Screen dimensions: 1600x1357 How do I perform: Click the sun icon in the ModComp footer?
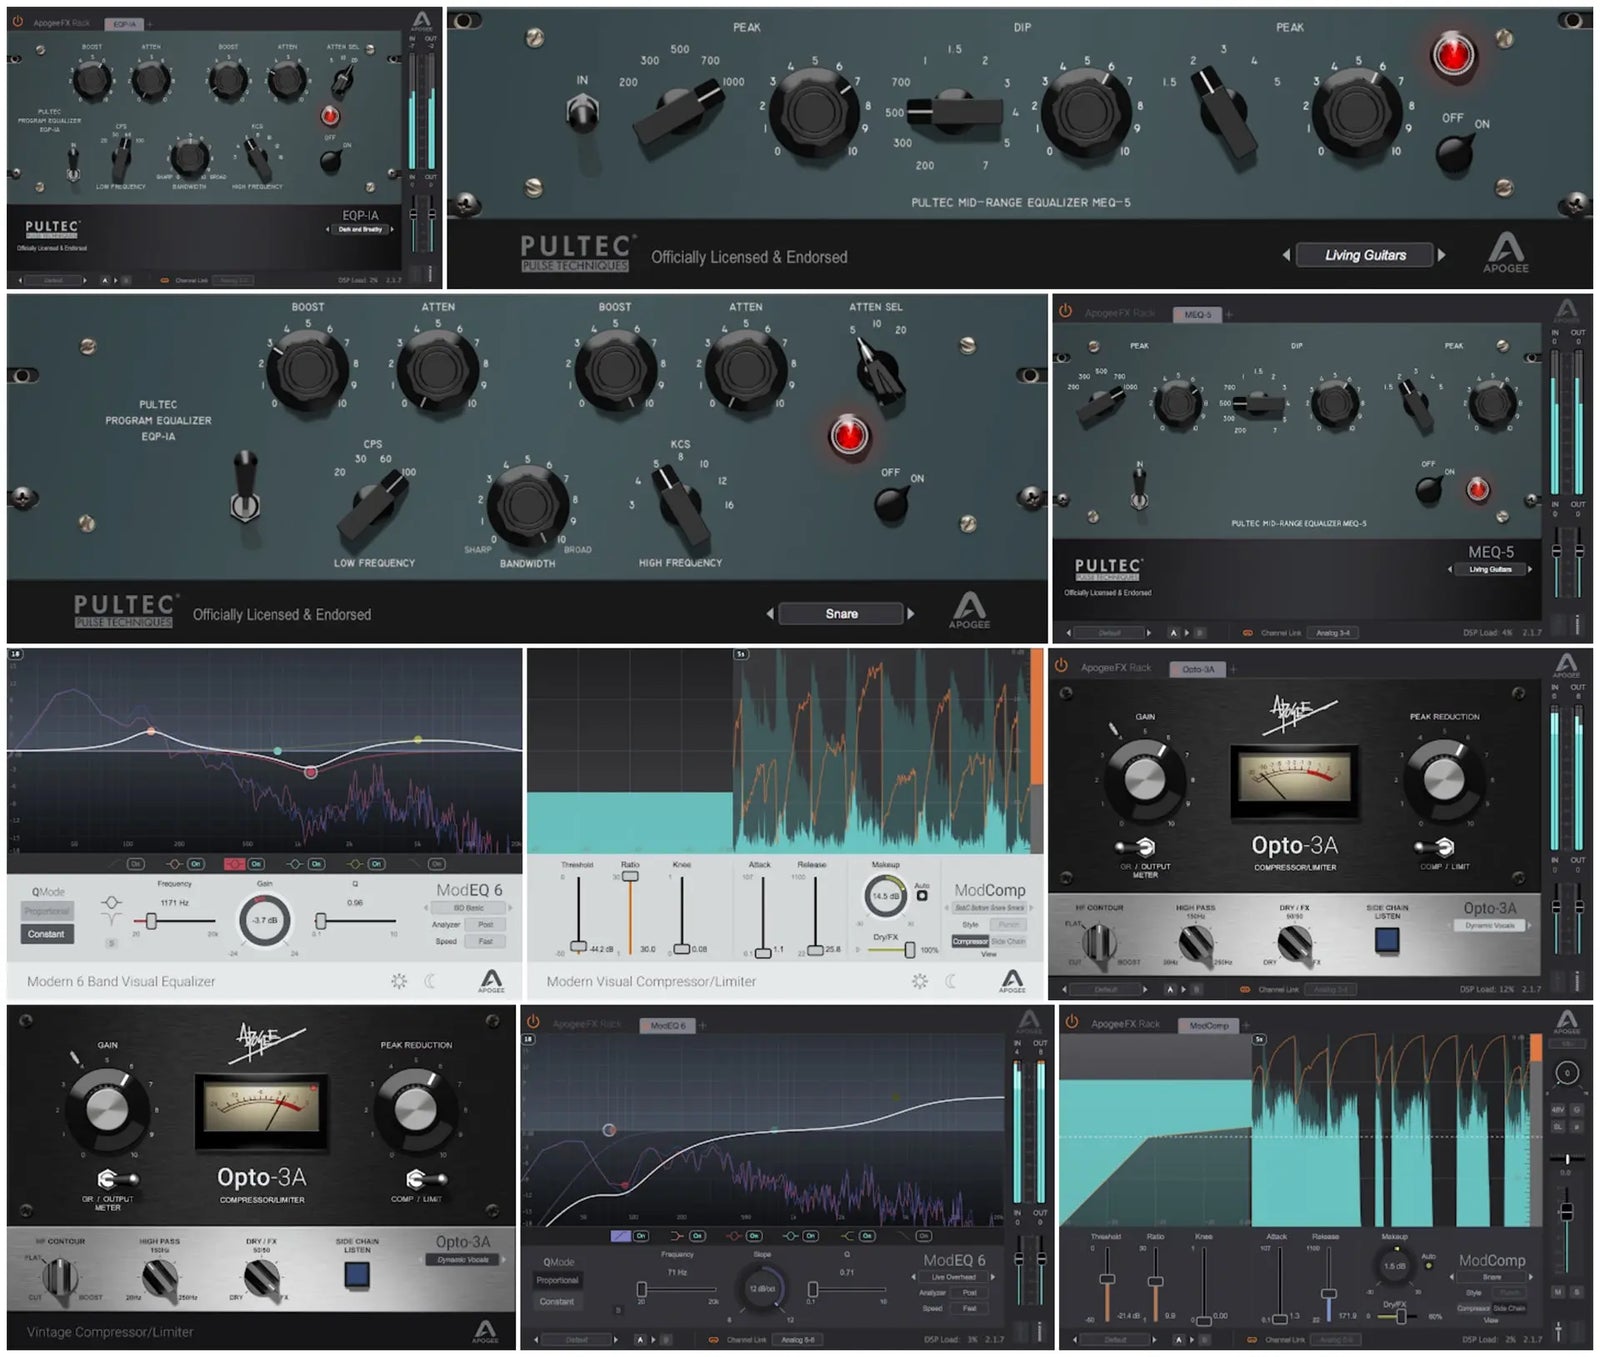(x=920, y=979)
